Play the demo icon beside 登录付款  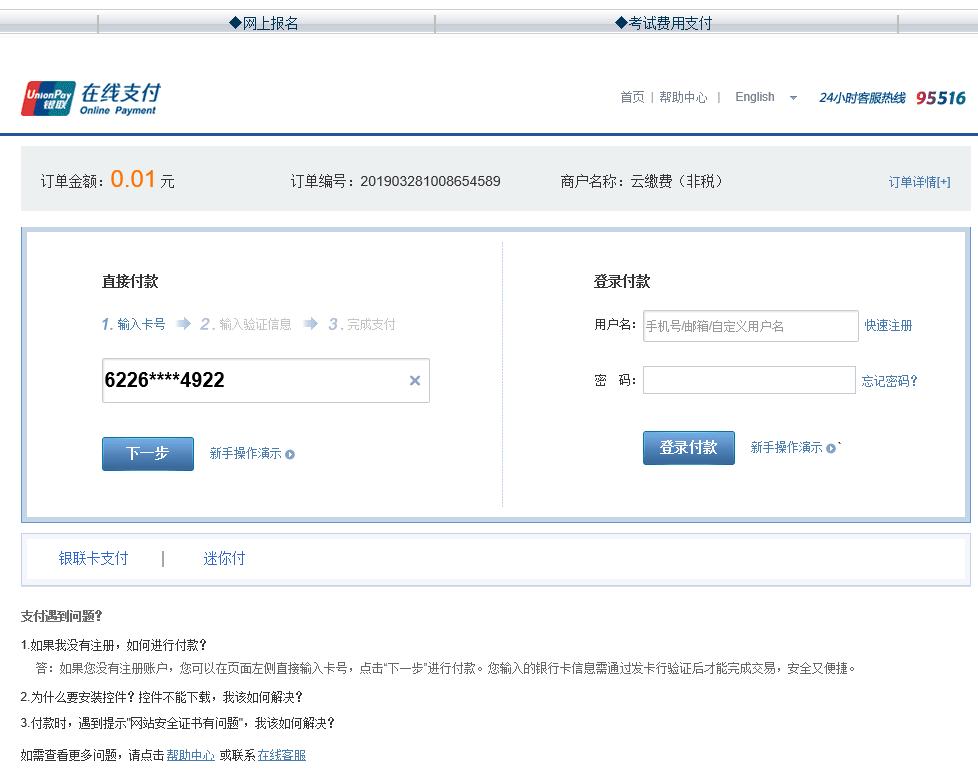(x=832, y=448)
